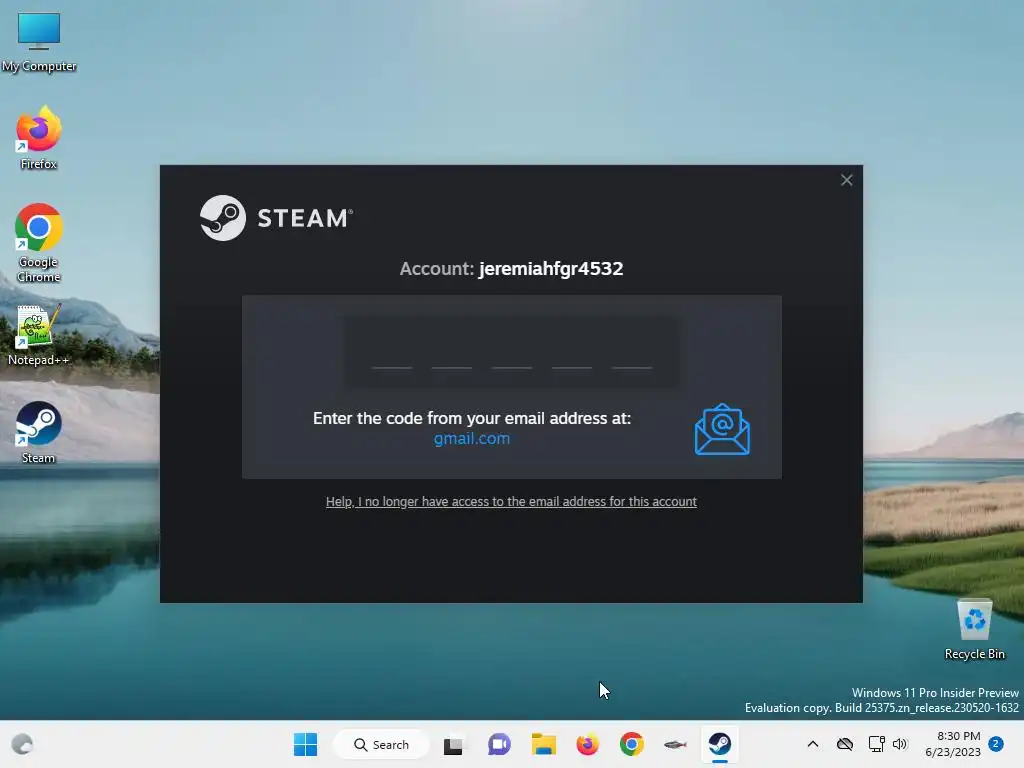
Task: Click the fourth code digit field
Action: click(572, 353)
